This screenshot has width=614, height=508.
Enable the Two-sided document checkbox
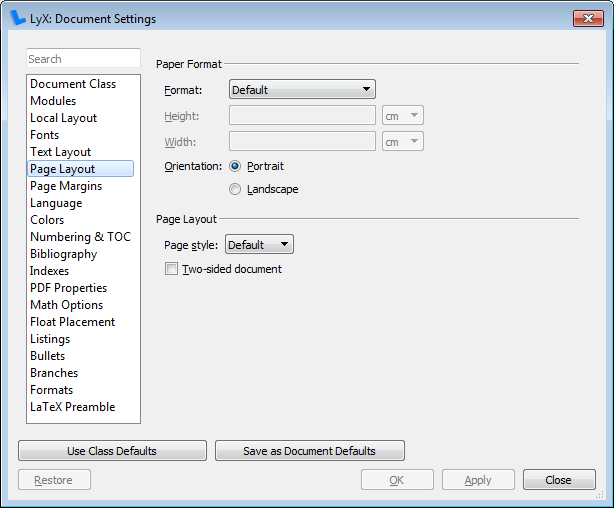[171, 269]
